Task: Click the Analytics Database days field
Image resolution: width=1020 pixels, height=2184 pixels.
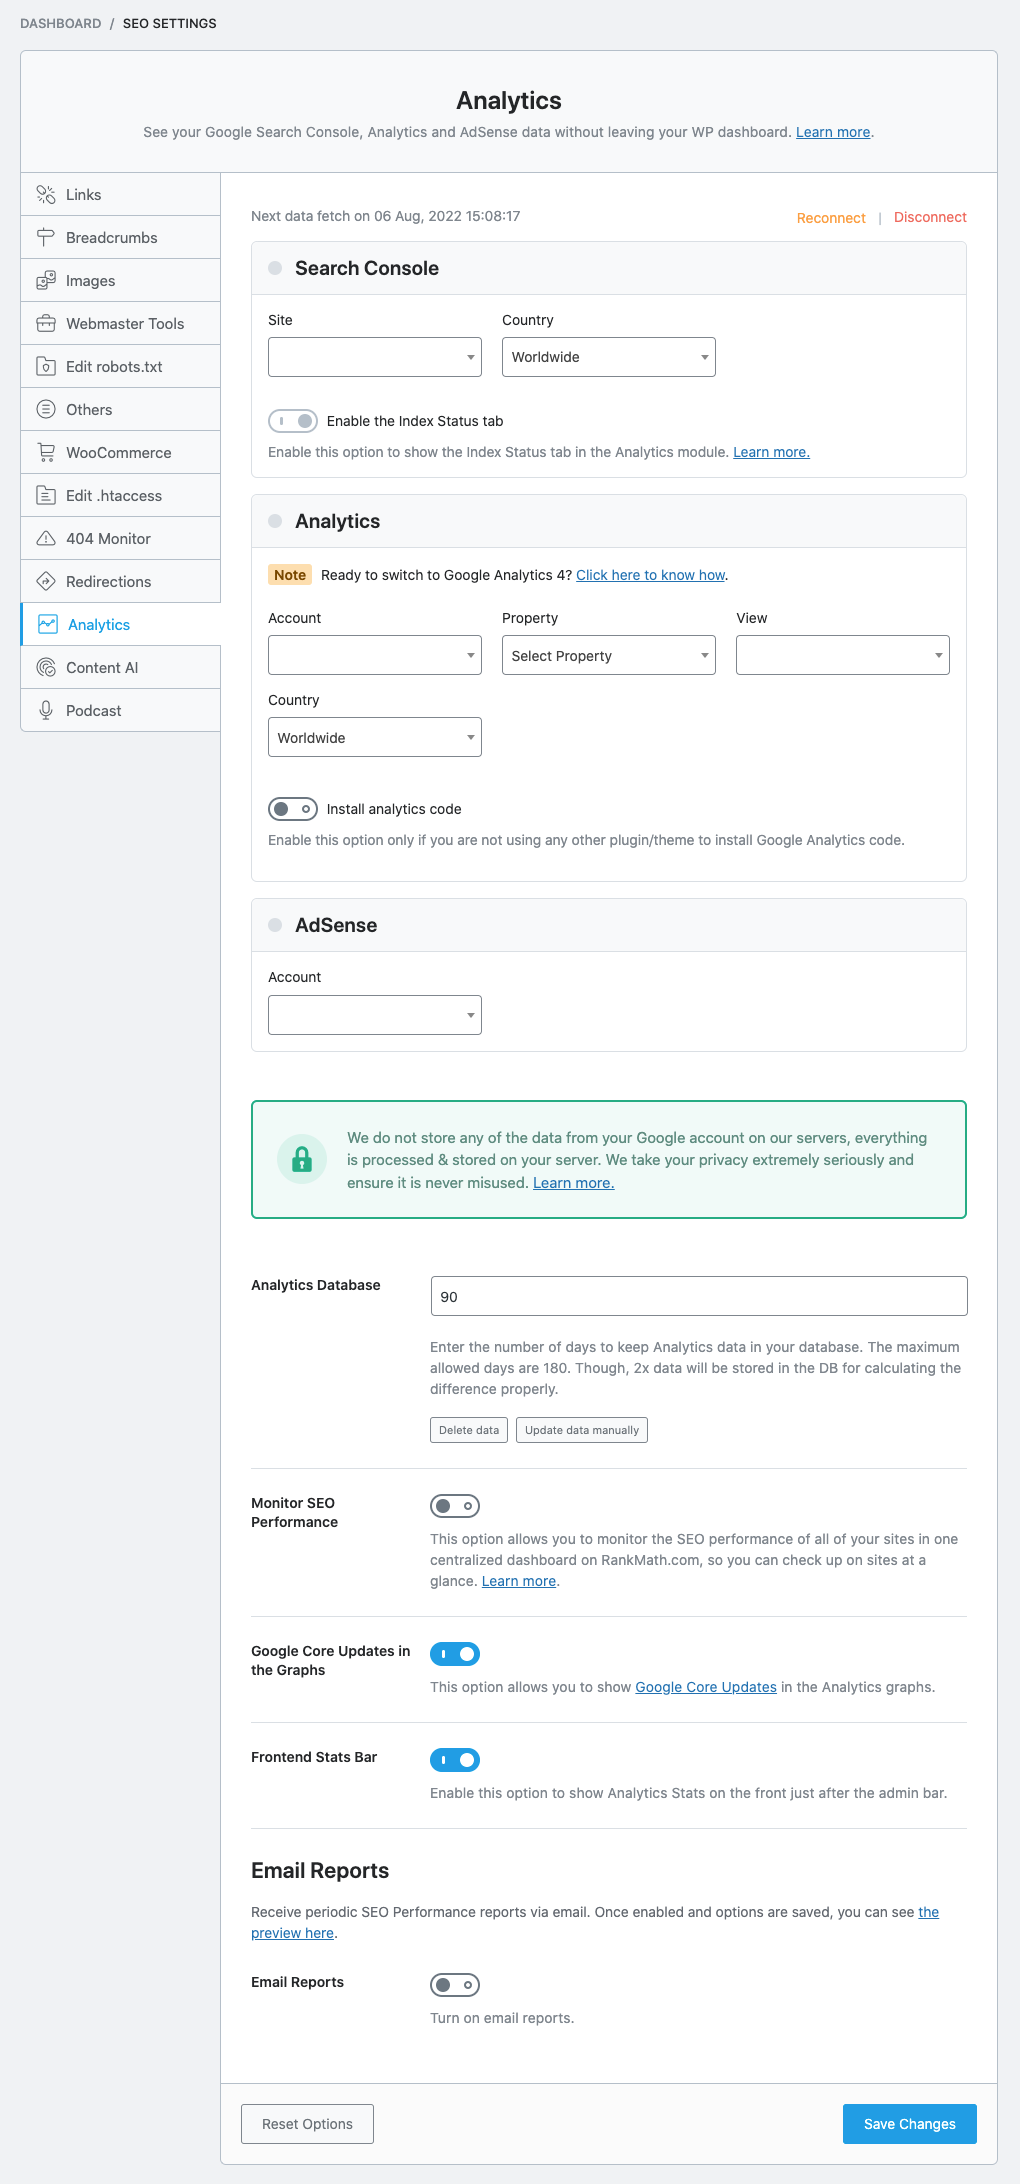Action: 698,1297
